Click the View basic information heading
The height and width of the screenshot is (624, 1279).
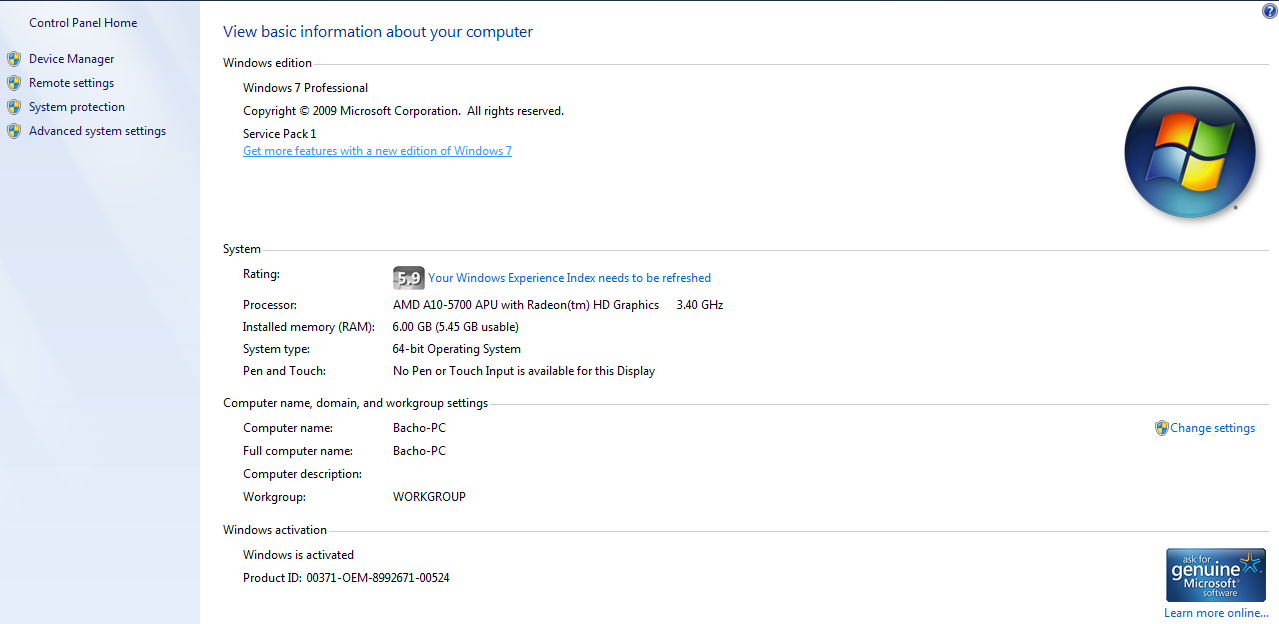378,32
